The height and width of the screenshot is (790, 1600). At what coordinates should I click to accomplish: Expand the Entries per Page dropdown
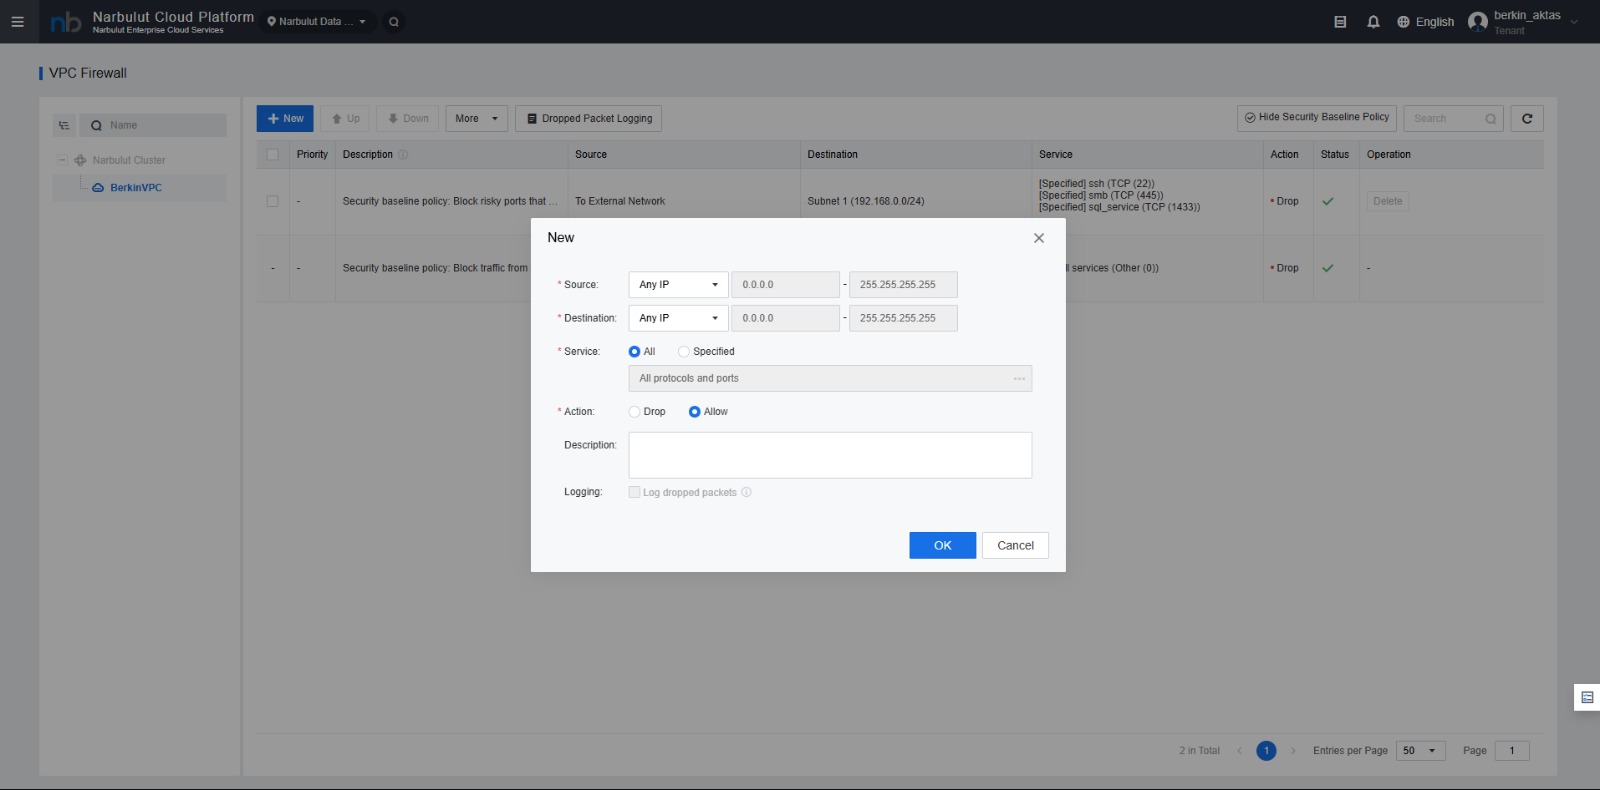click(1420, 751)
